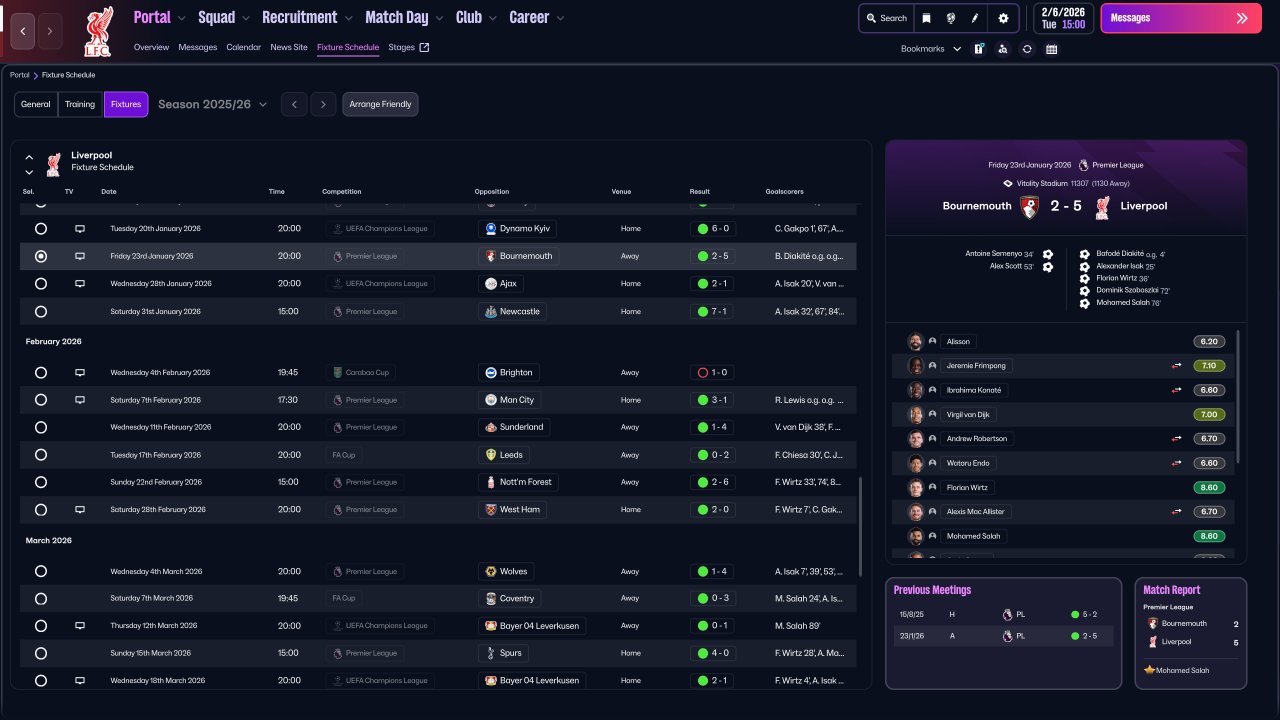
Task: Select radio for Friday 23rd January fixture
Action: [x=41, y=256]
